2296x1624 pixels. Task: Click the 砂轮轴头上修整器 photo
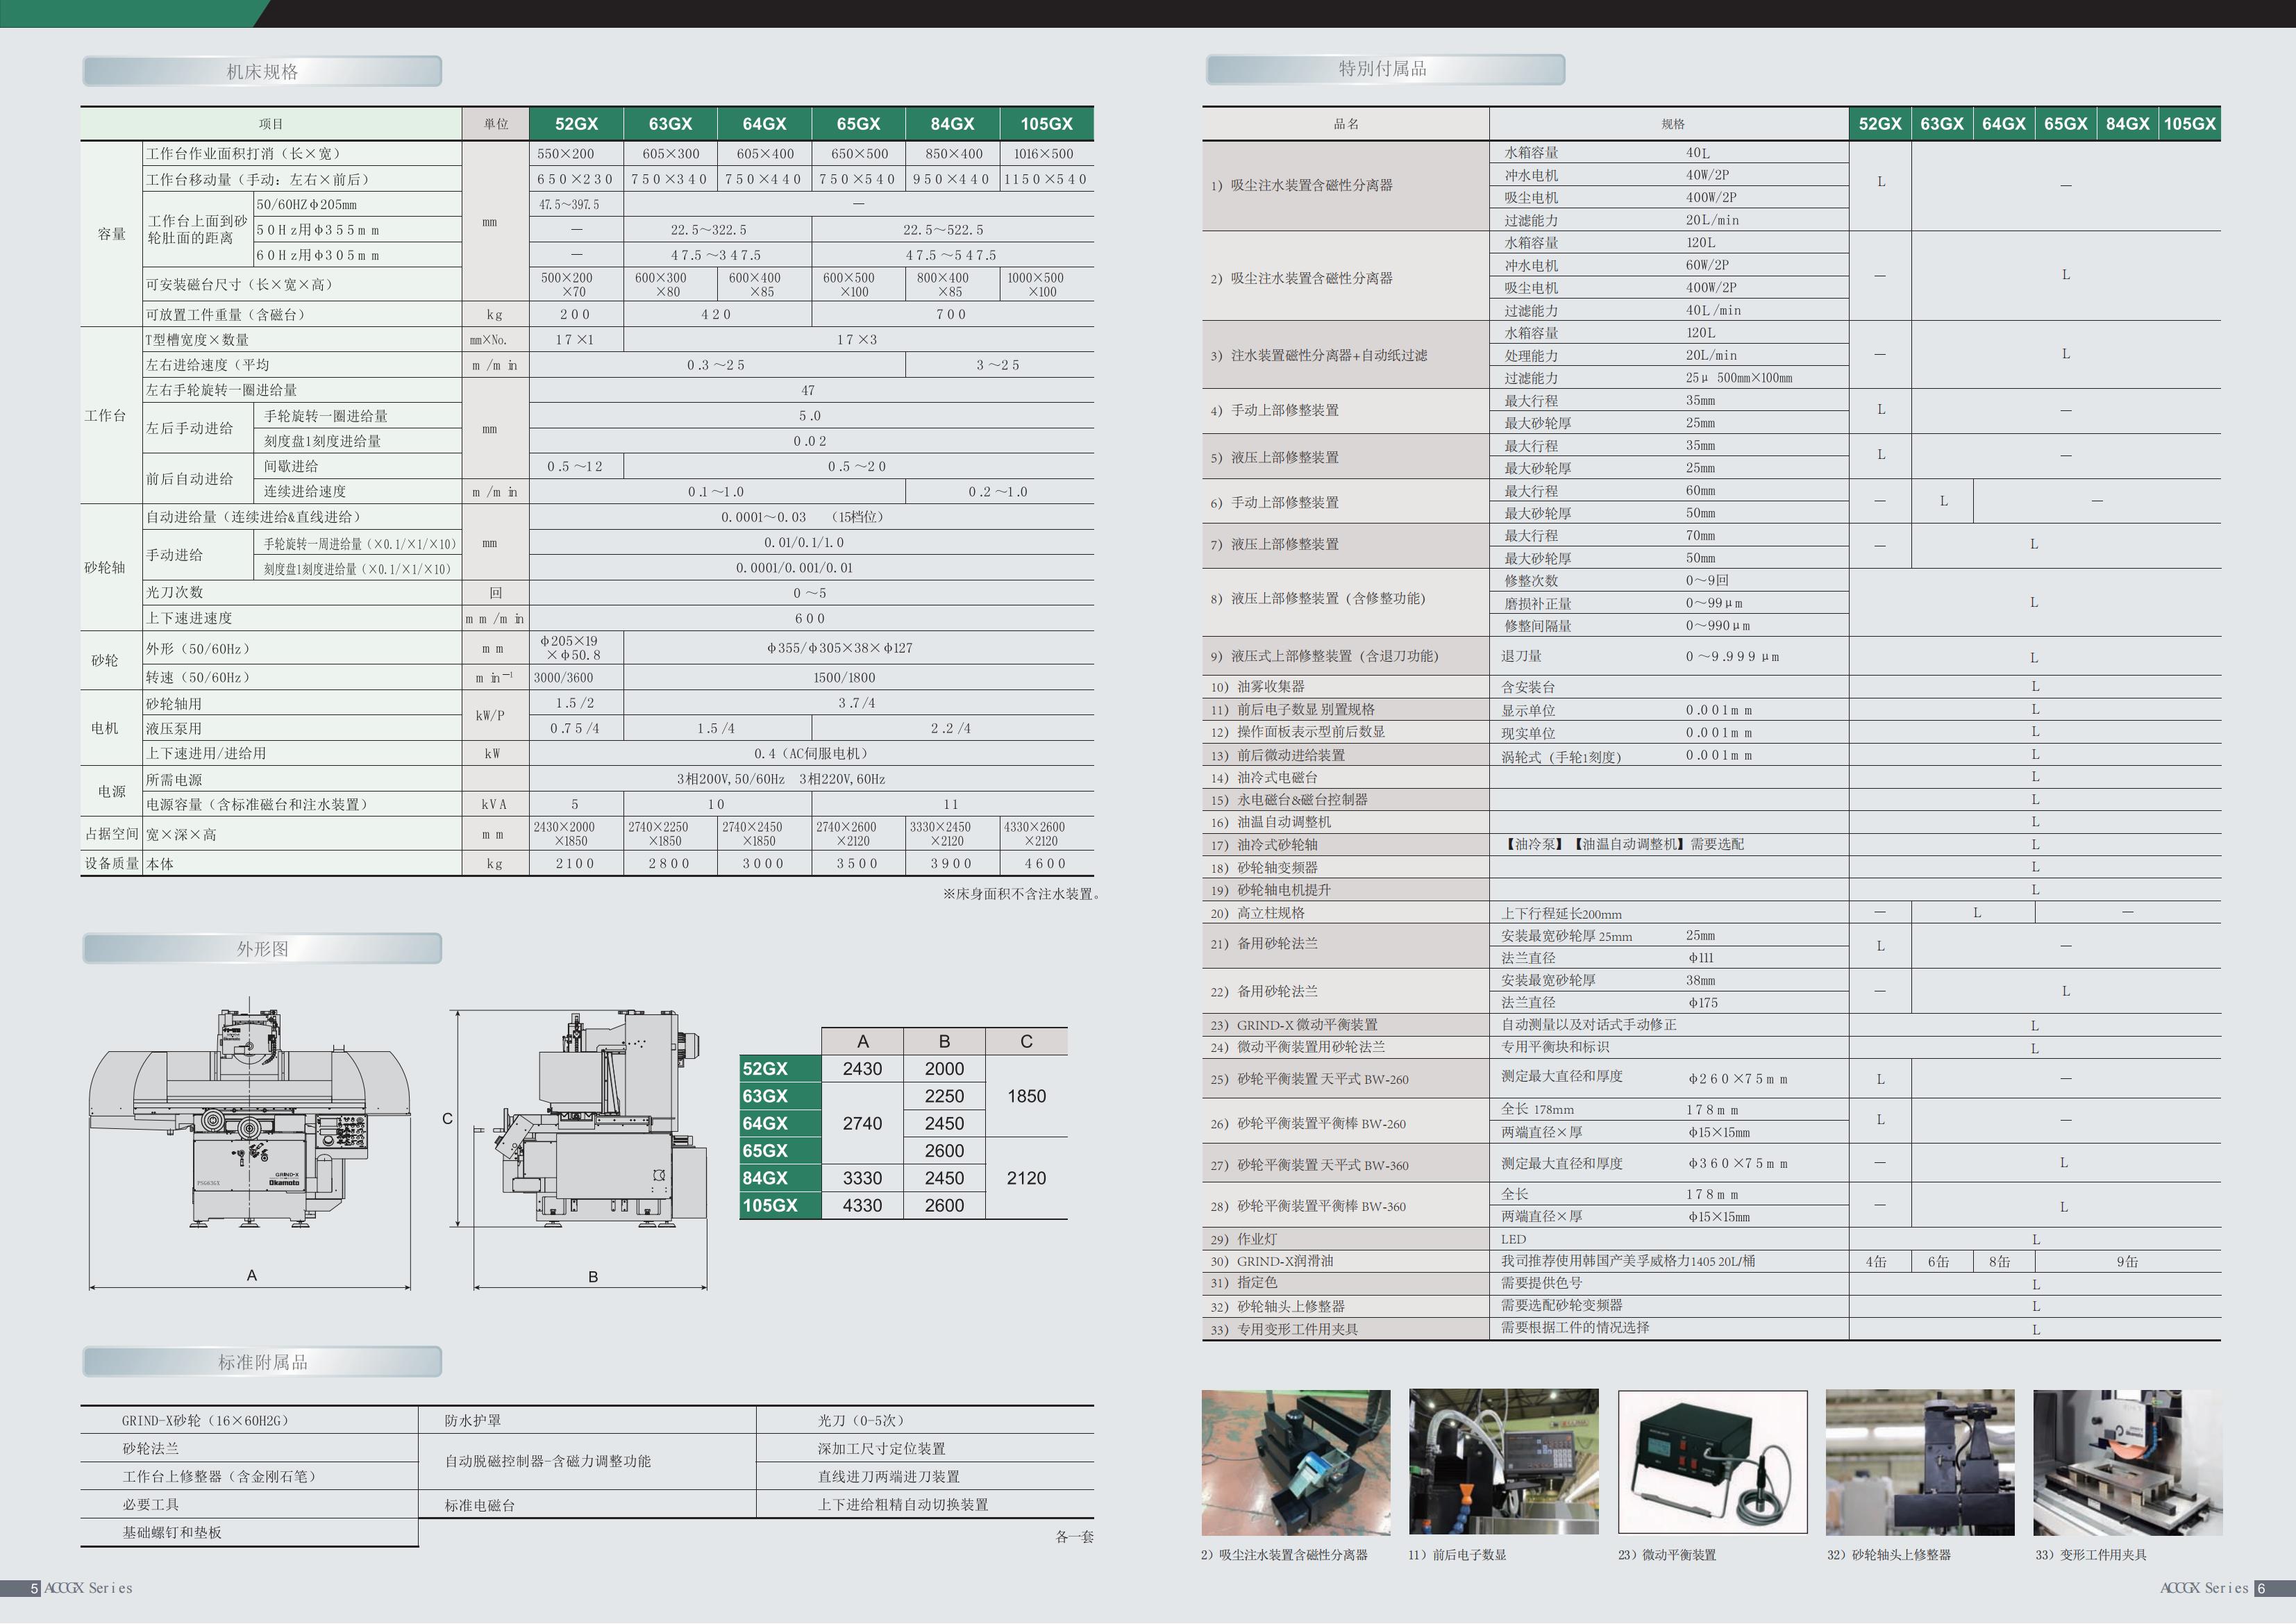tap(1920, 1462)
